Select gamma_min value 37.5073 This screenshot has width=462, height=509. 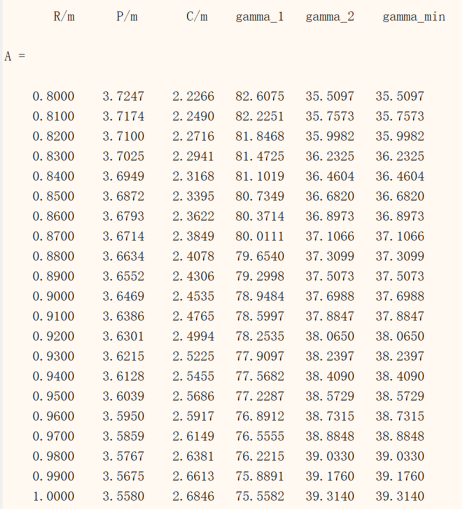click(x=400, y=276)
